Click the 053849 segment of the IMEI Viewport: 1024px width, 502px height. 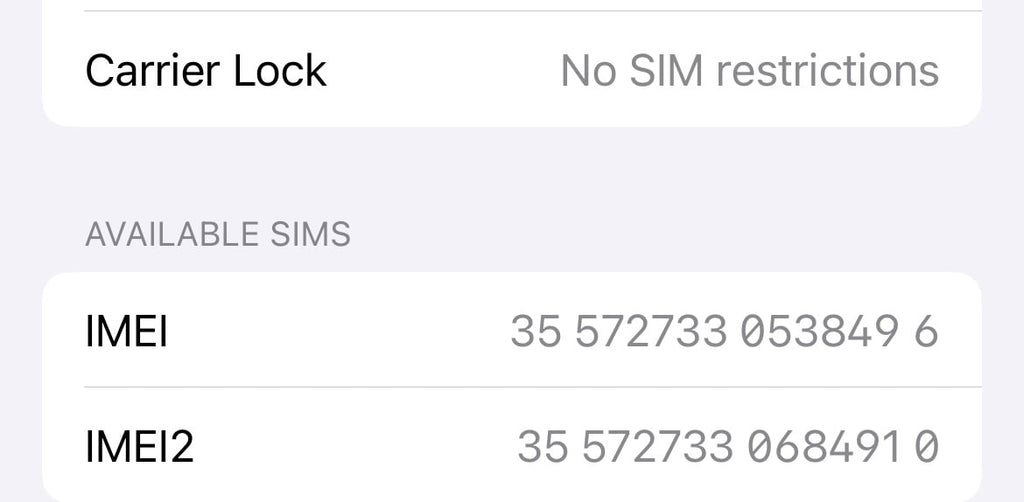pyautogui.click(x=818, y=331)
